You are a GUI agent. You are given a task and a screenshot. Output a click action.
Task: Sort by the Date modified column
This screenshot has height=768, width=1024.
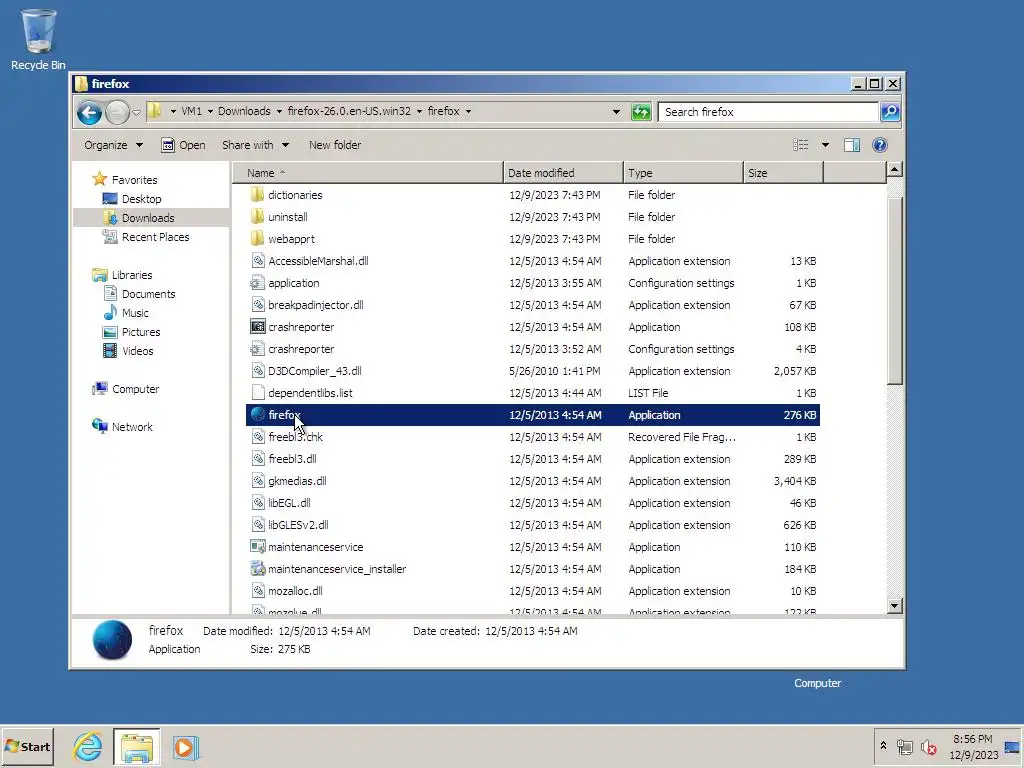pyautogui.click(x=563, y=173)
